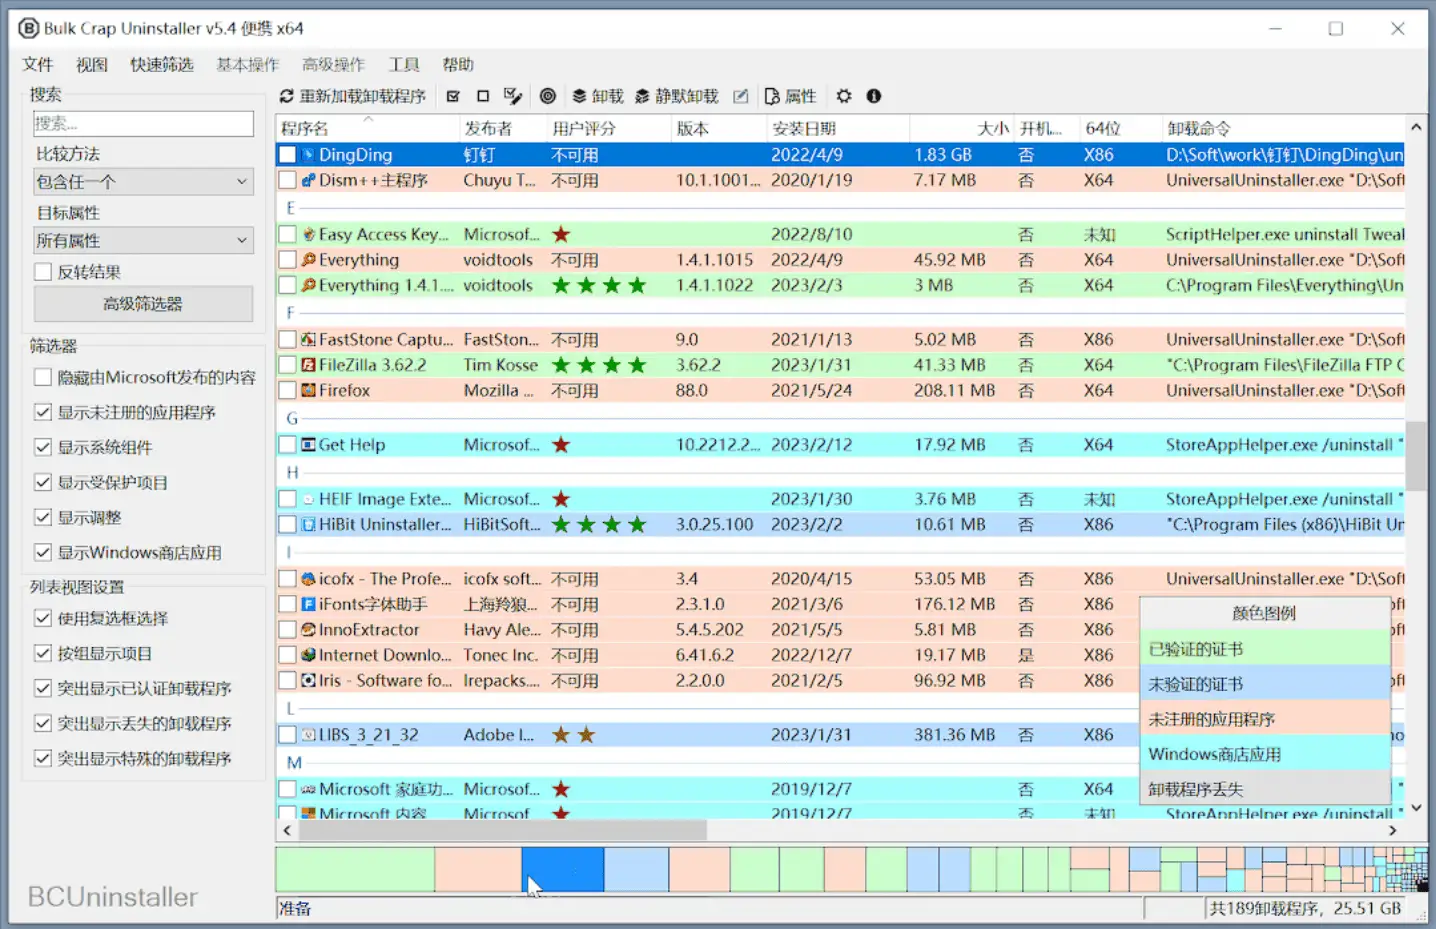The image size is (1436, 929).
Task: Click the invert selection toolbar icon
Action: point(513,96)
